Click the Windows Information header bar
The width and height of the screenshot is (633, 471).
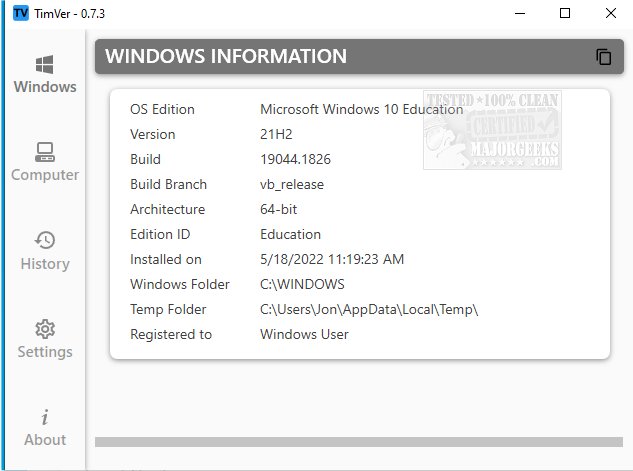point(340,57)
